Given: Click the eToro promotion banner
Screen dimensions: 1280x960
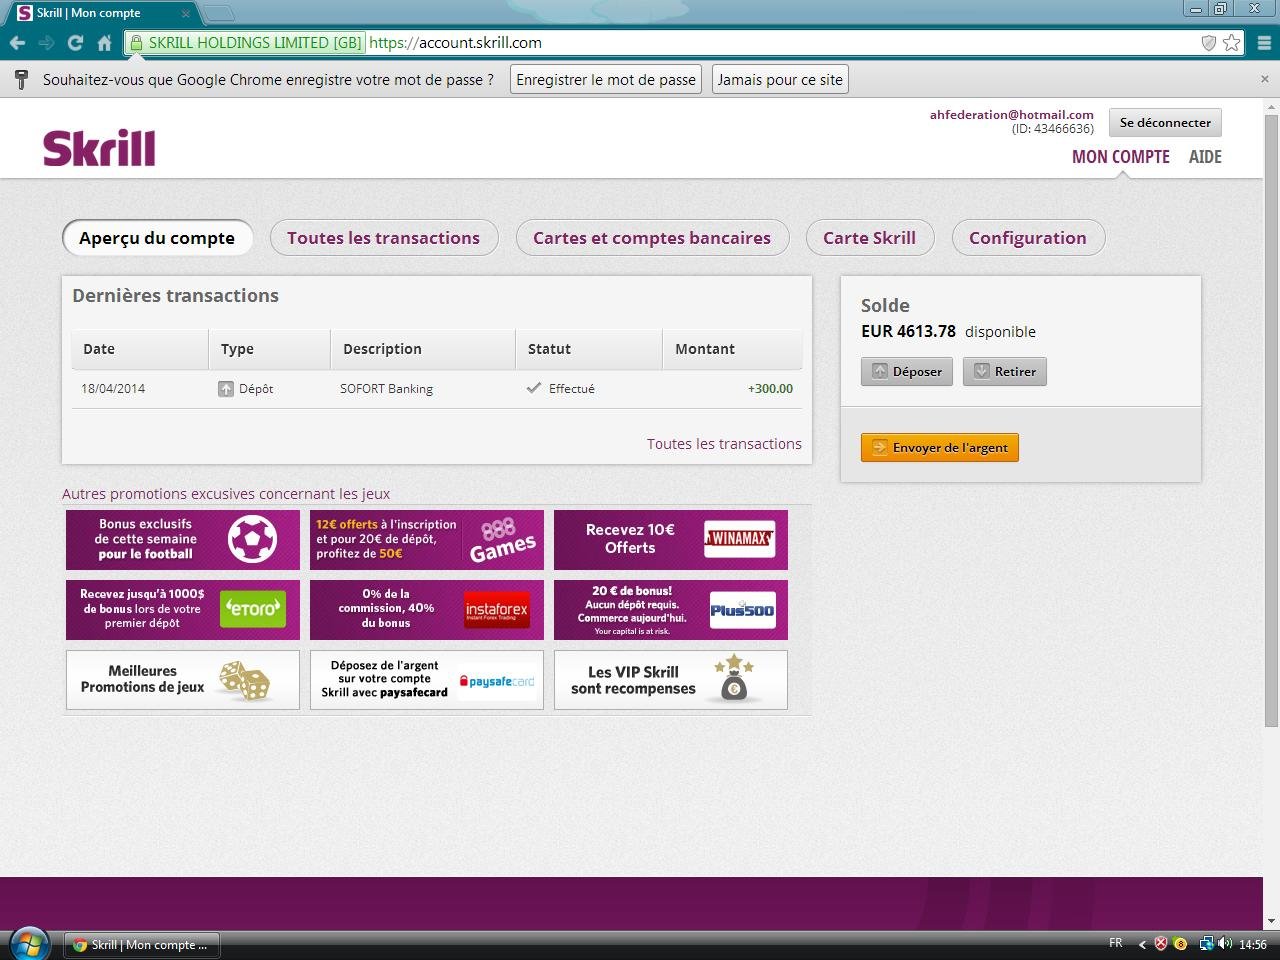Looking at the screenshot, I should 182,609.
